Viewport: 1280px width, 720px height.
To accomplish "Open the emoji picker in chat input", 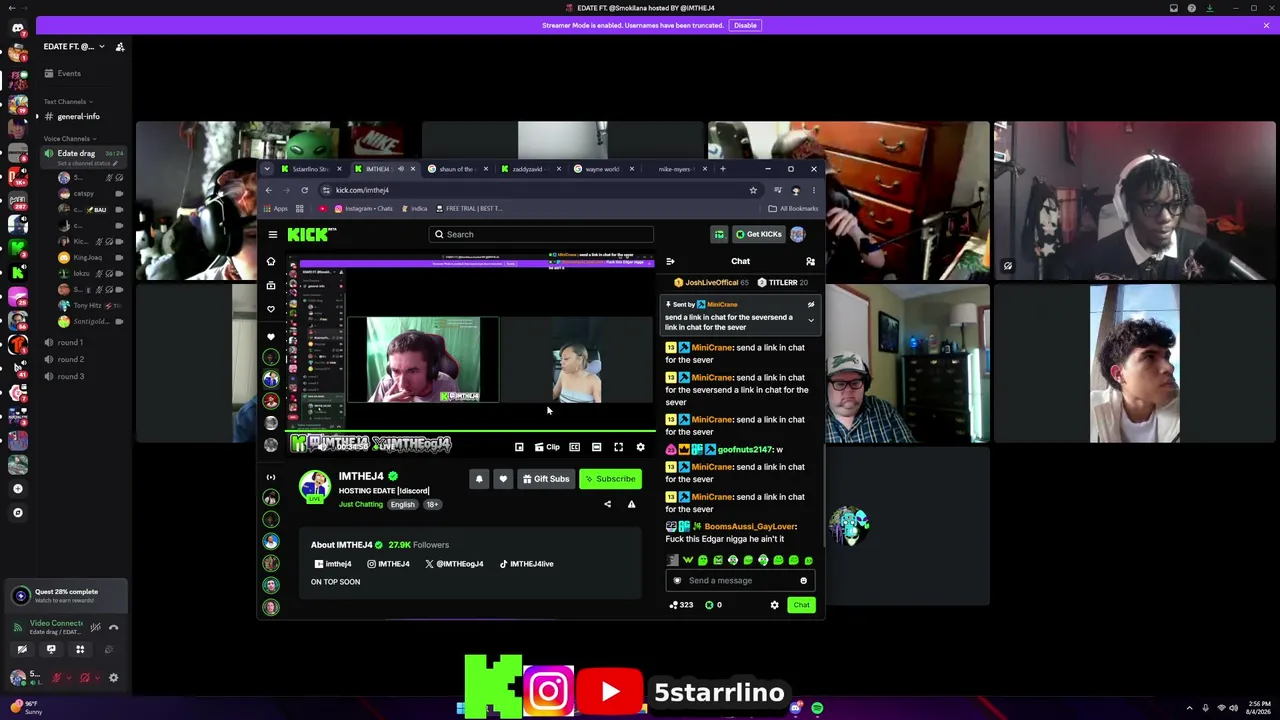I will click(803, 580).
